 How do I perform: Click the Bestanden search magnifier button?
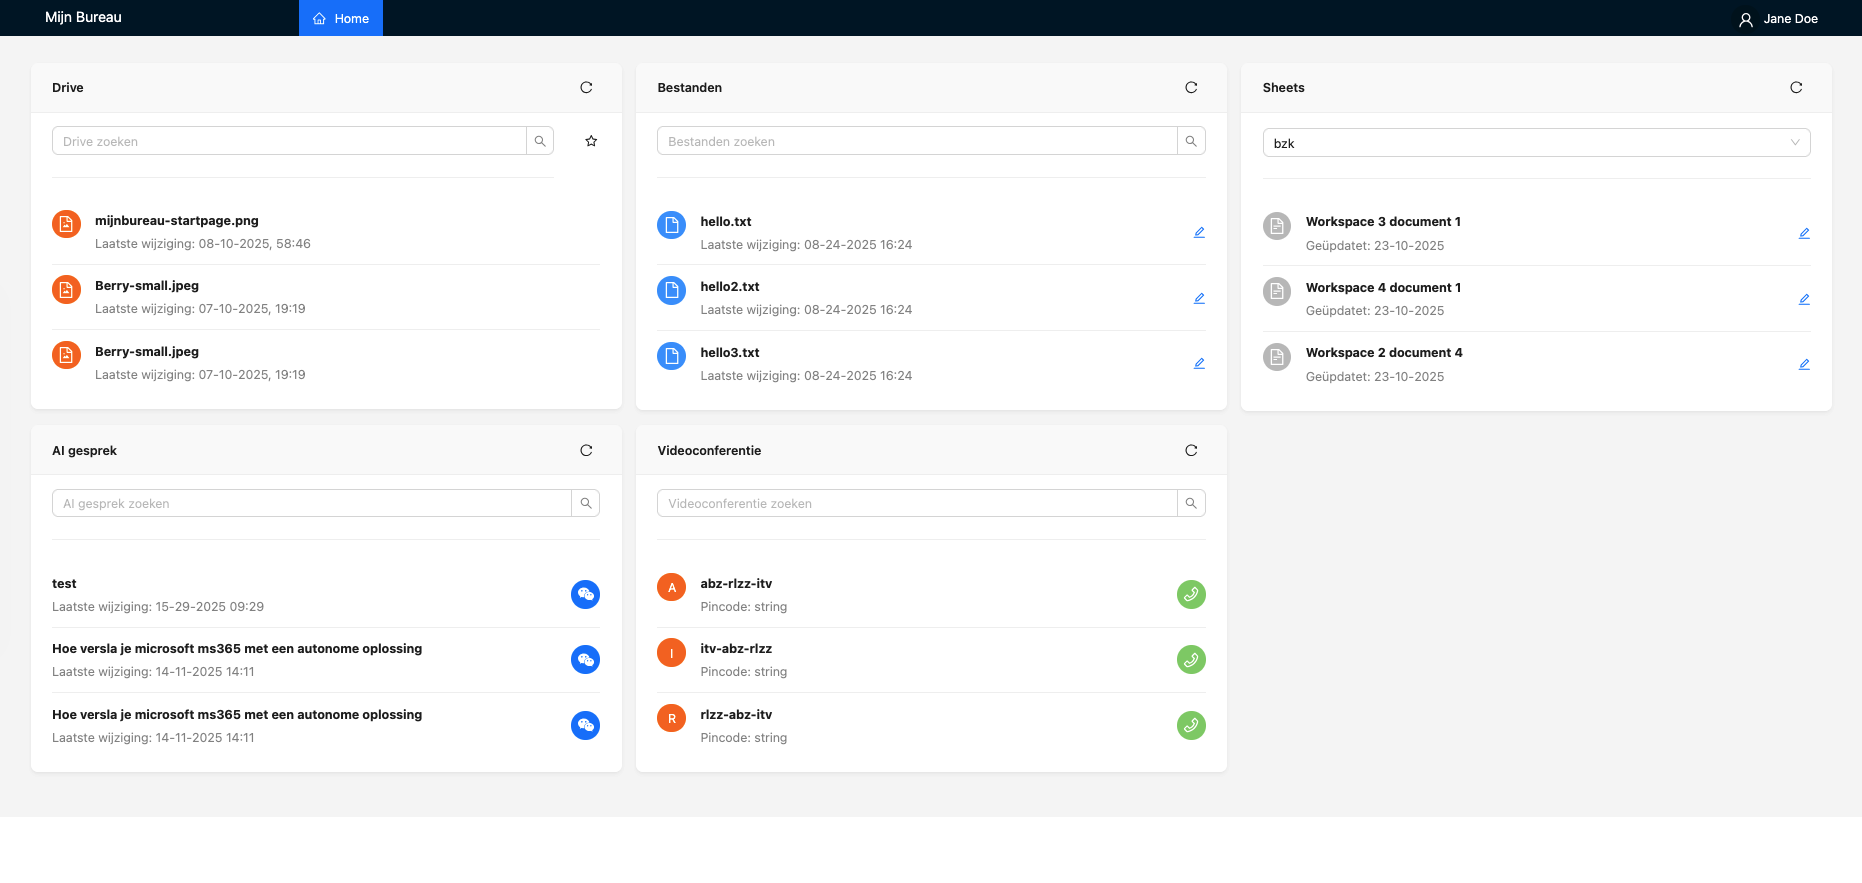point(1191,141)
